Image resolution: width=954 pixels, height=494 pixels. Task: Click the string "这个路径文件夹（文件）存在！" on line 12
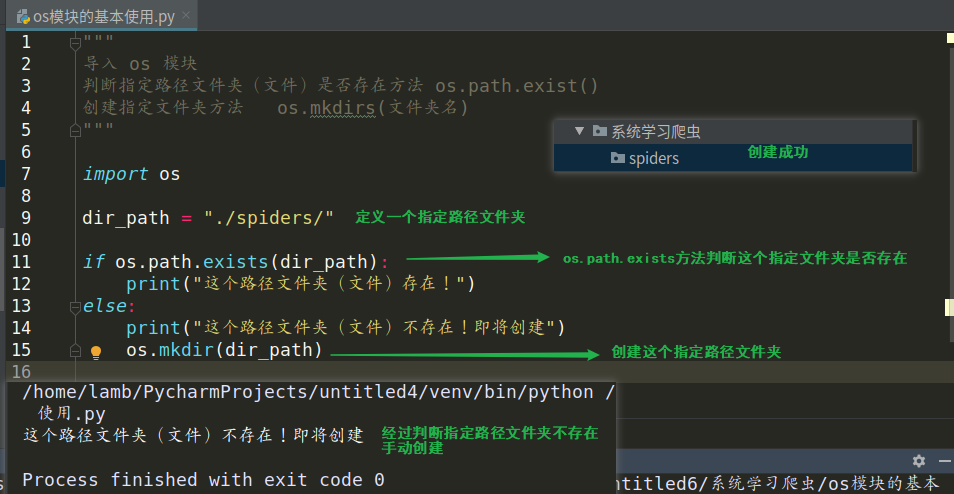coord(328,284)
